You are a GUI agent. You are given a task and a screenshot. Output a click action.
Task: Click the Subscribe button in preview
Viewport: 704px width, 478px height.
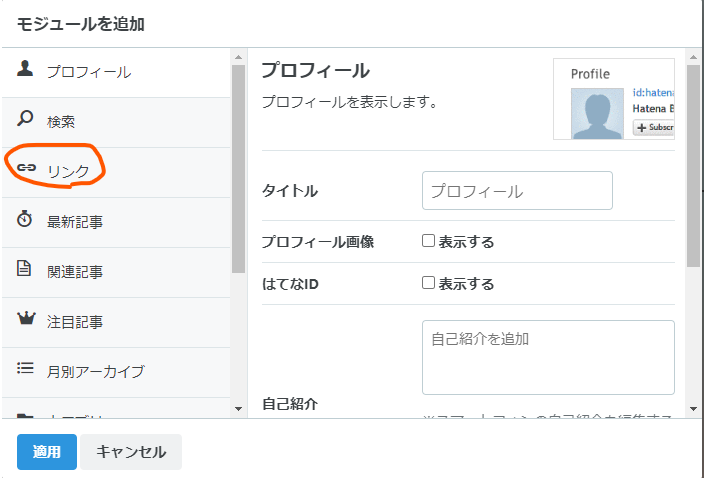[x=654, y=127]
